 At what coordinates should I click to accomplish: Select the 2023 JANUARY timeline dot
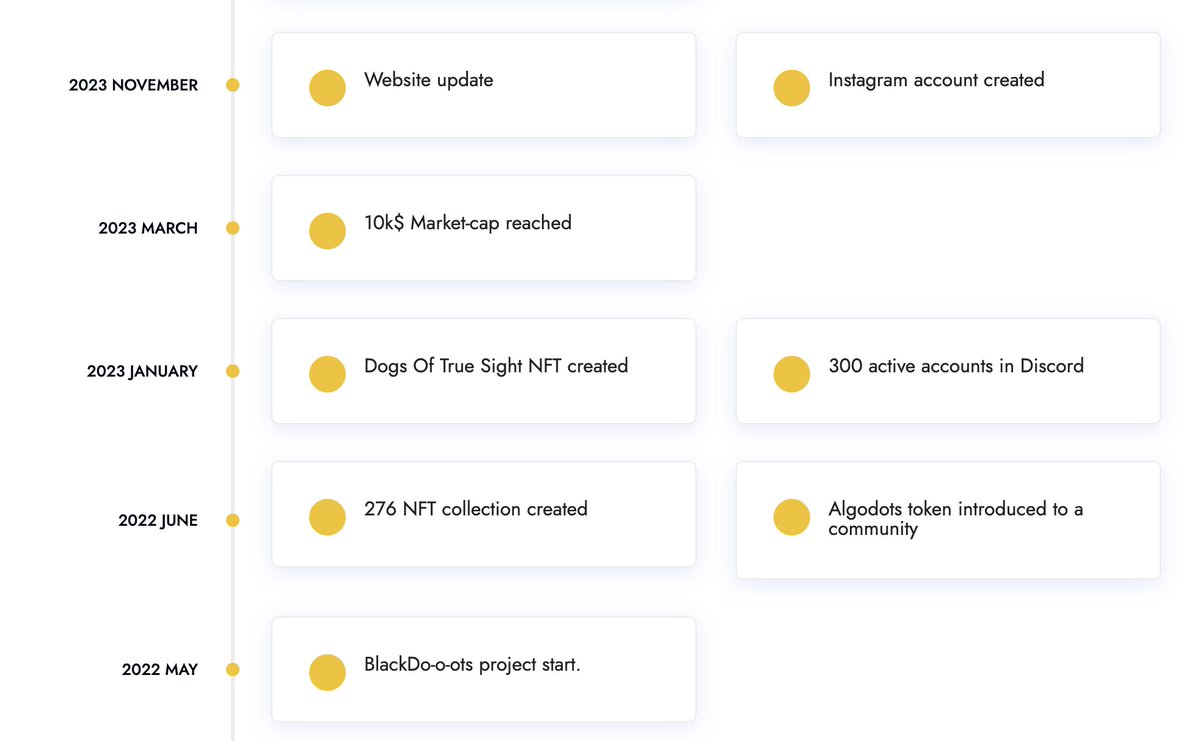(233, 371)
